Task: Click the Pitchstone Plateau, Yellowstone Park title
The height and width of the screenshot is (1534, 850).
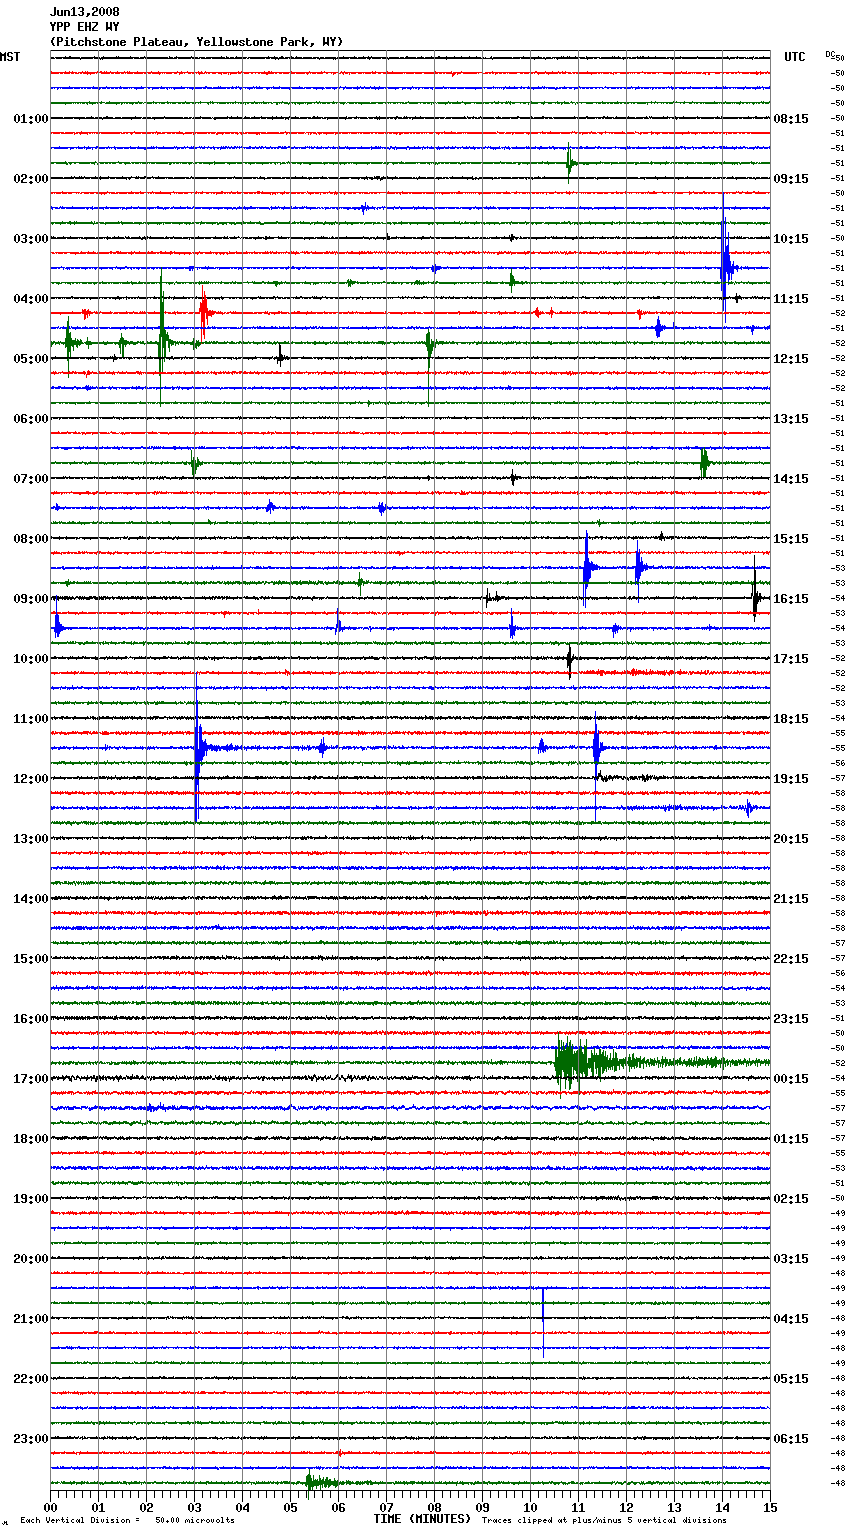Action: [x=196, y=42]
